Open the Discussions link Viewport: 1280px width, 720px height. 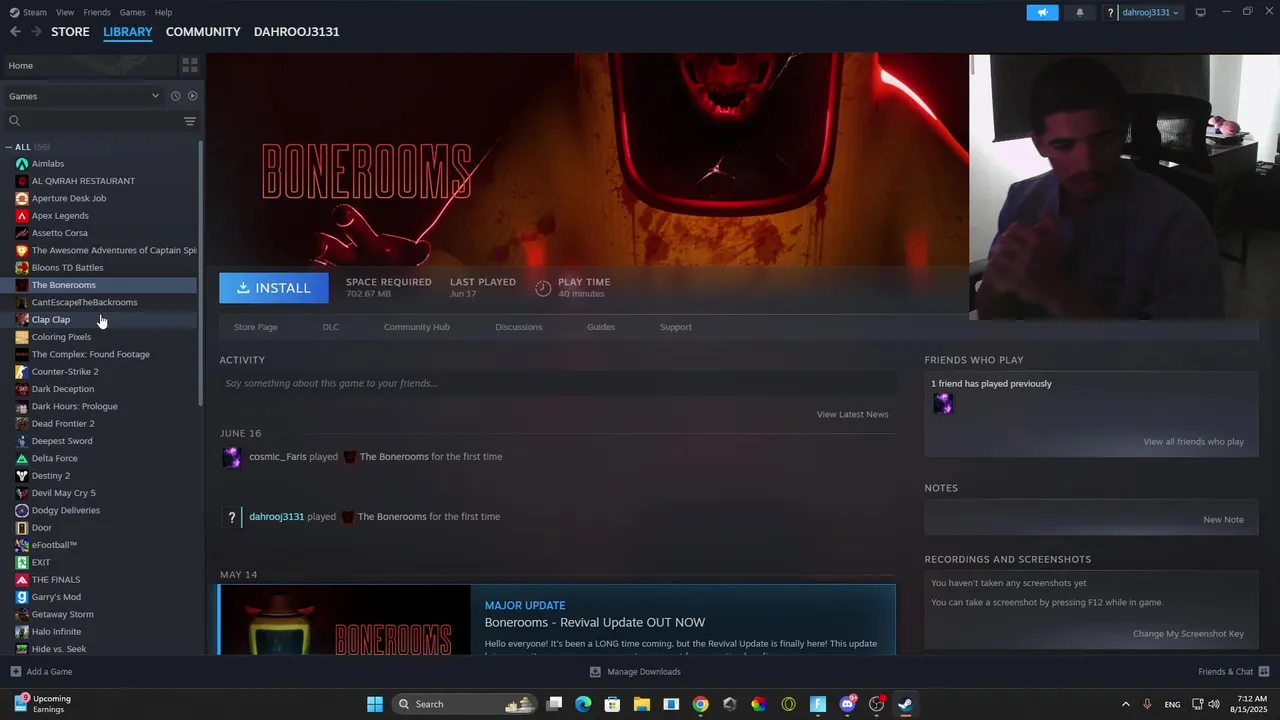[x=519, y=327]
